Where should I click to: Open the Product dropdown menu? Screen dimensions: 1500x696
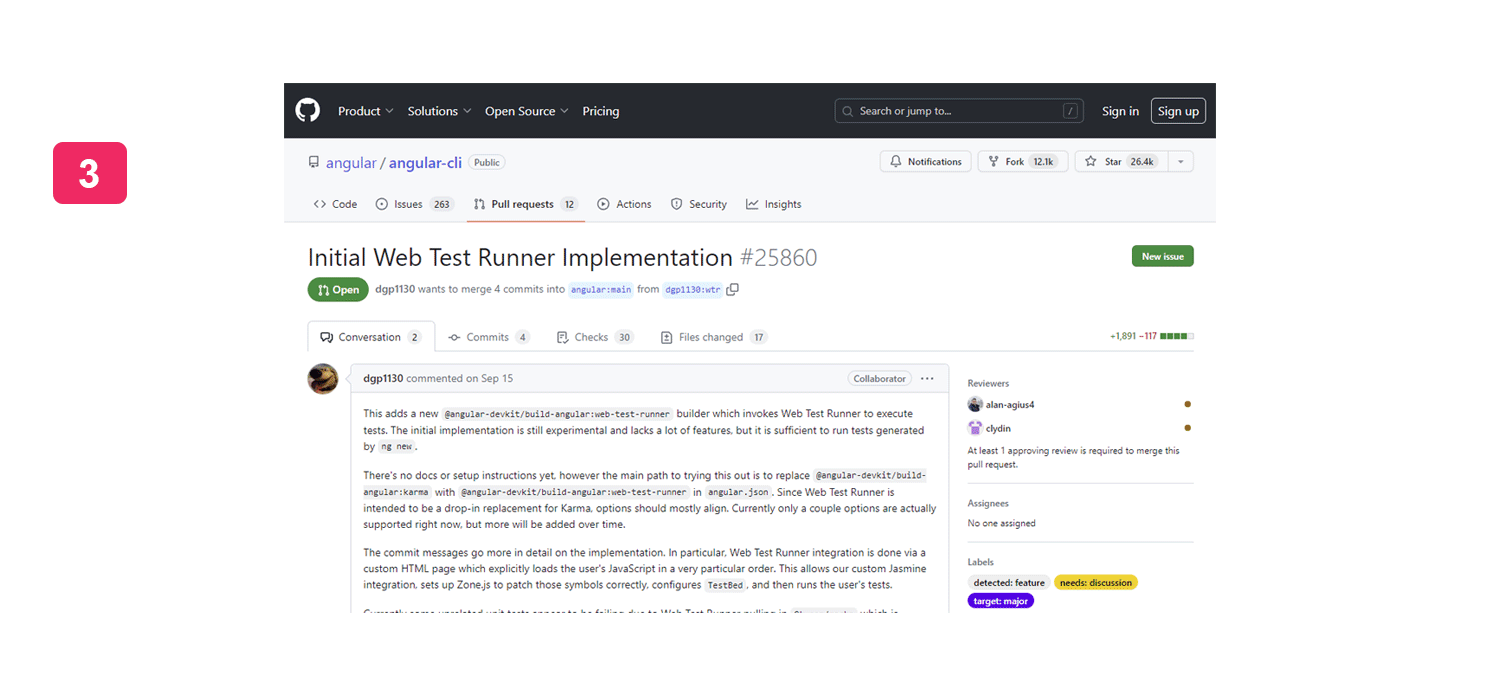(365, 111)
